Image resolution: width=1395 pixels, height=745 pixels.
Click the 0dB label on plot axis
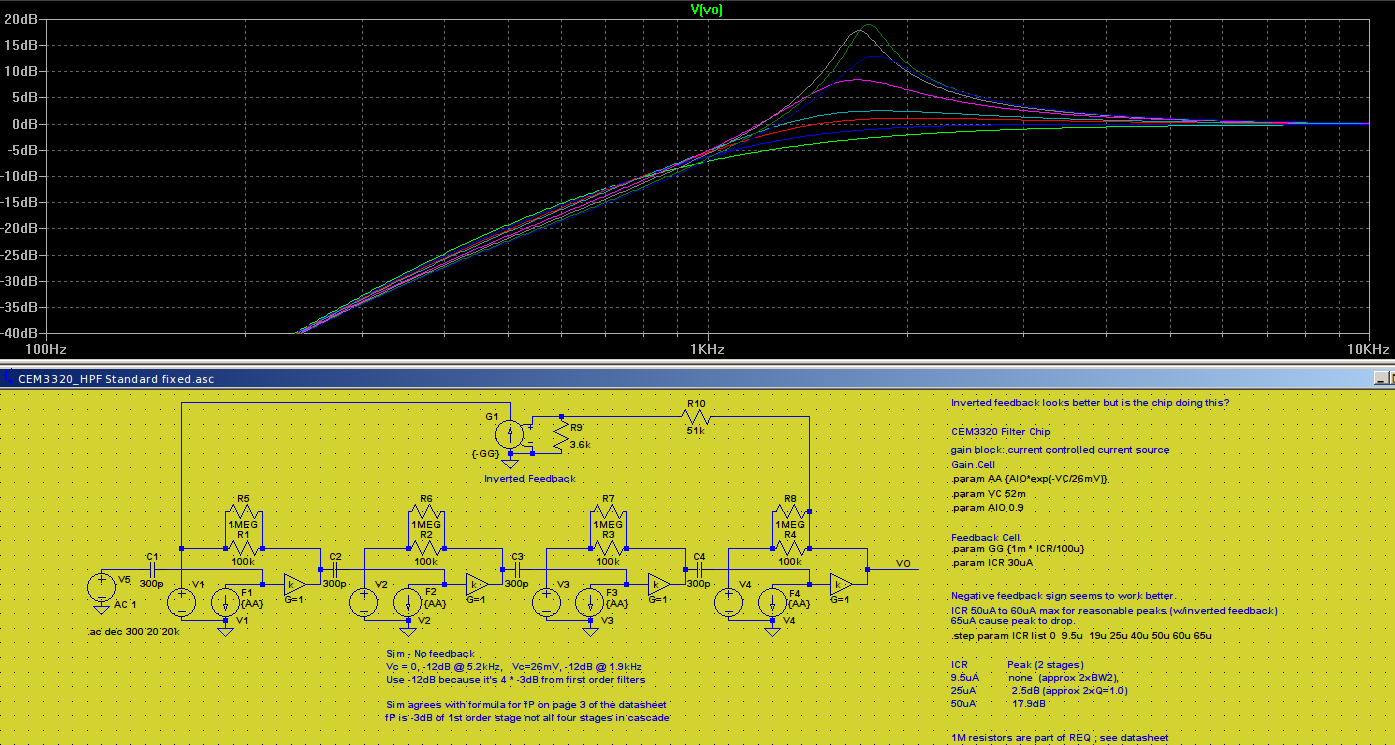26,124
